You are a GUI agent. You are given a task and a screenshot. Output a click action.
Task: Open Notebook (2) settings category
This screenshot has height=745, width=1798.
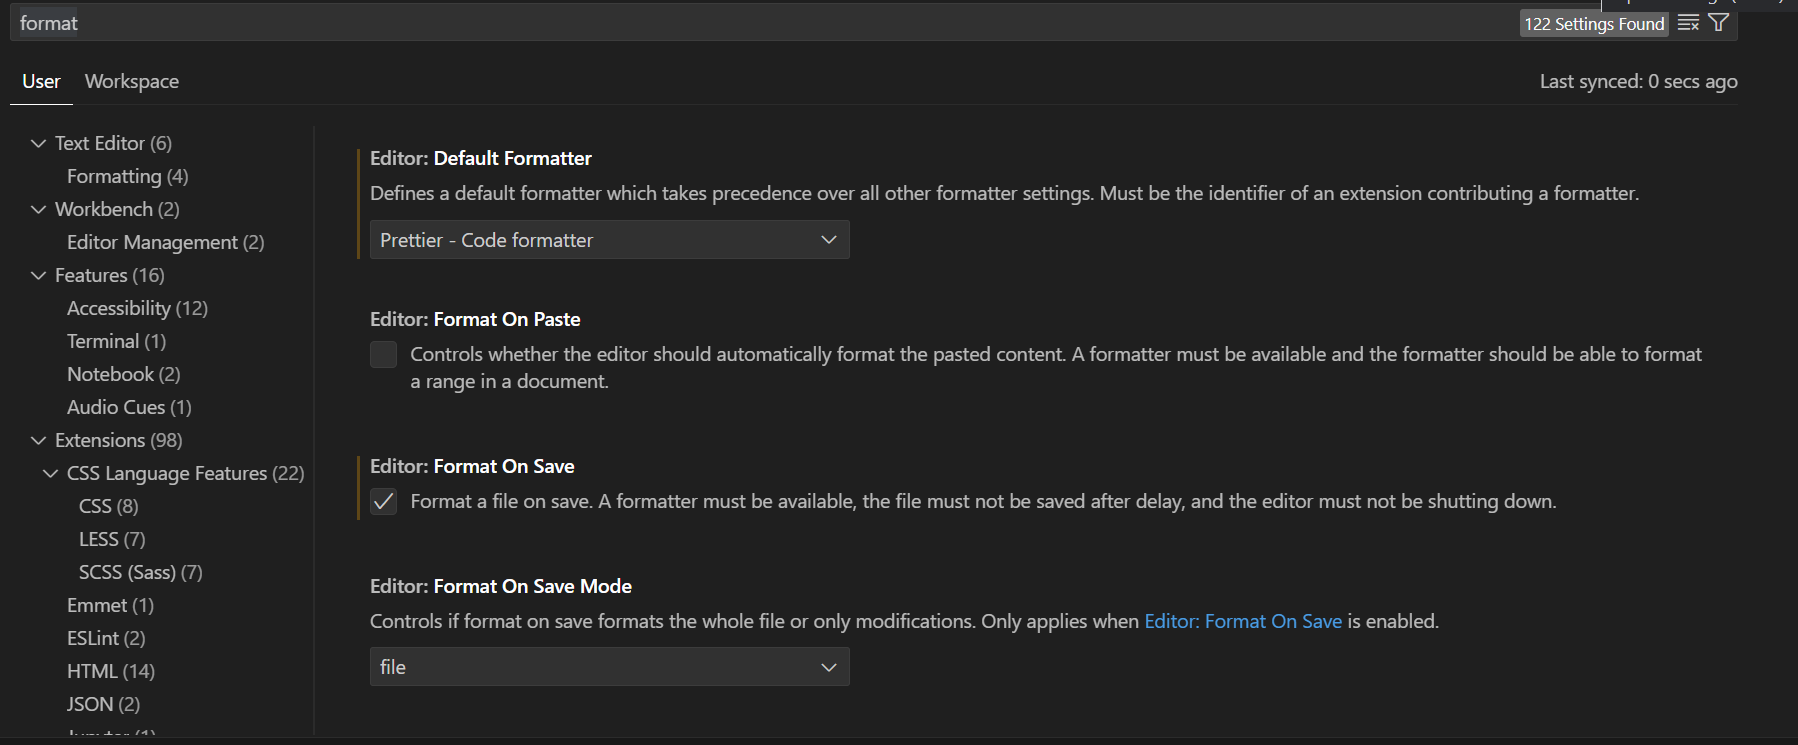tap(124, 374)
